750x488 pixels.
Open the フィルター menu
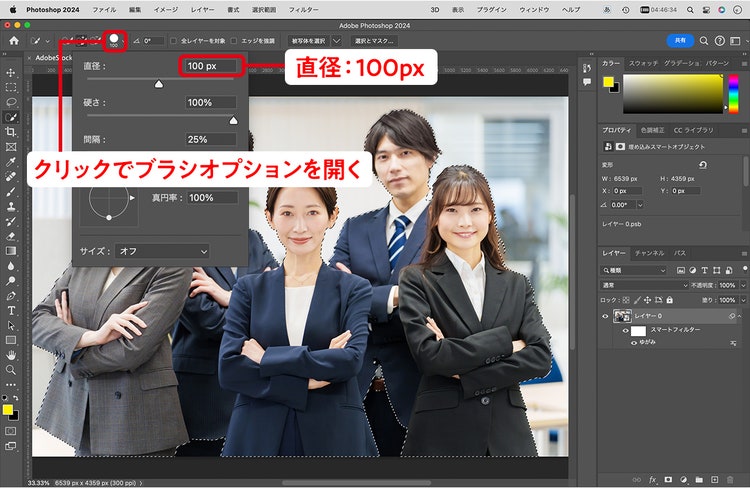coord(304,10)
